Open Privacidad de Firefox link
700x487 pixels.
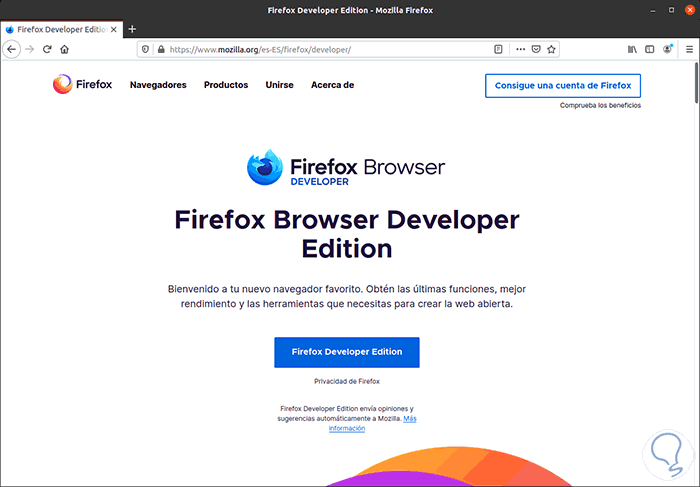pos(347,381)
